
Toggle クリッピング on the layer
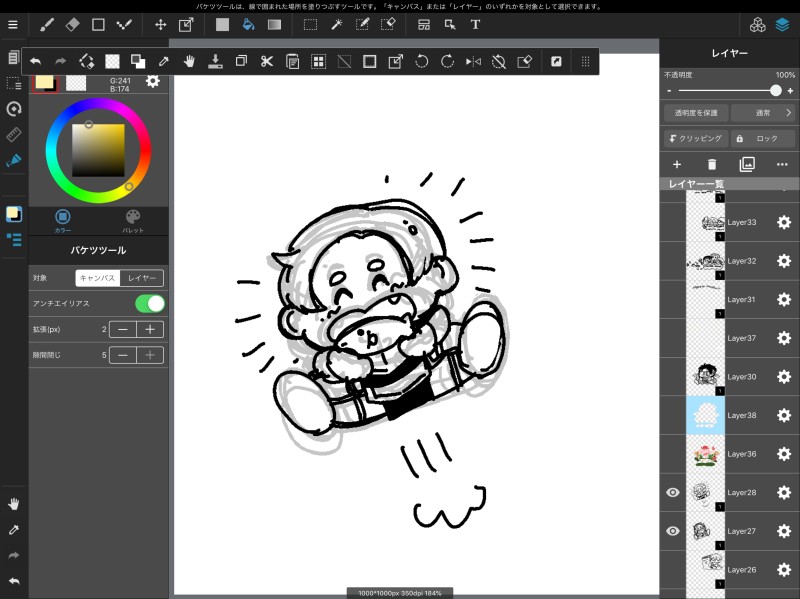tap(696, 138)
